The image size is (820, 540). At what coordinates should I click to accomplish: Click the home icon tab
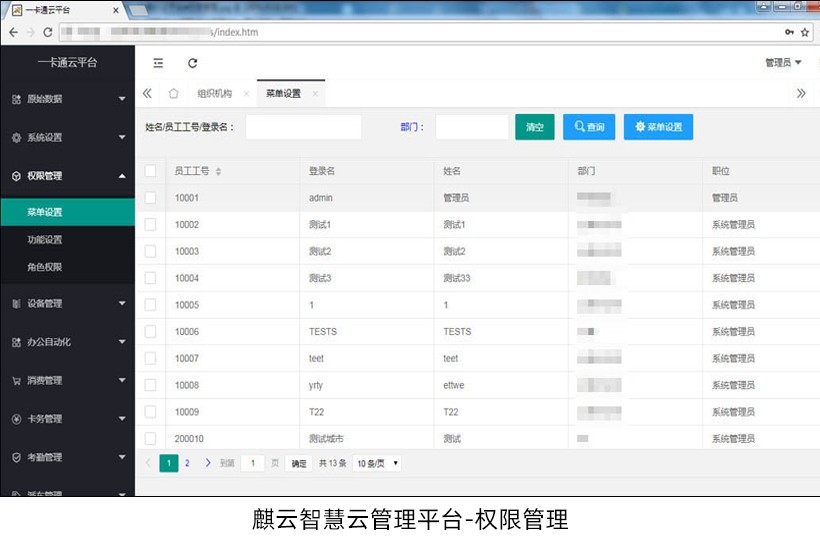tap(173, 94)
